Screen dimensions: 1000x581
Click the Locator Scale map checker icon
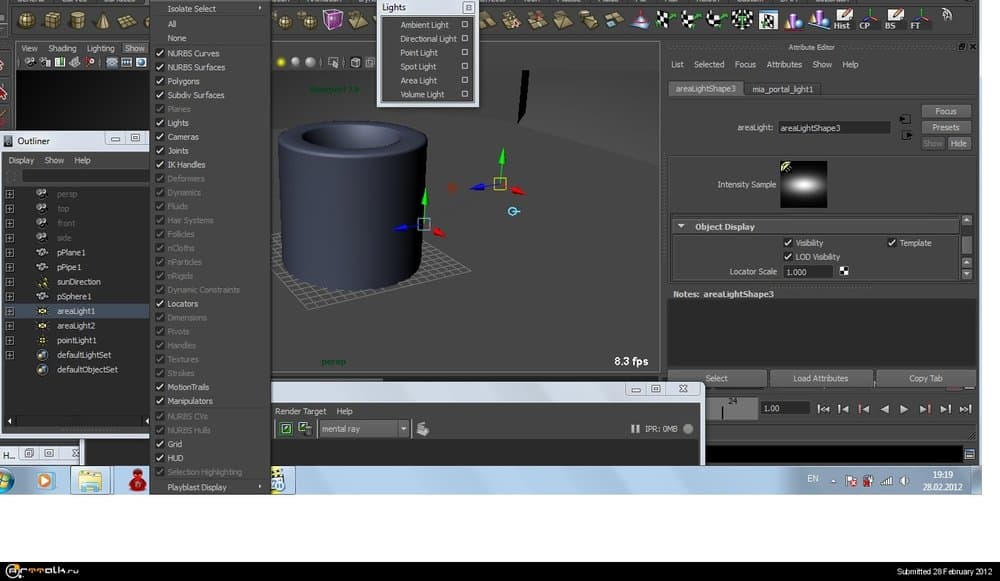[x=843, y=272]
